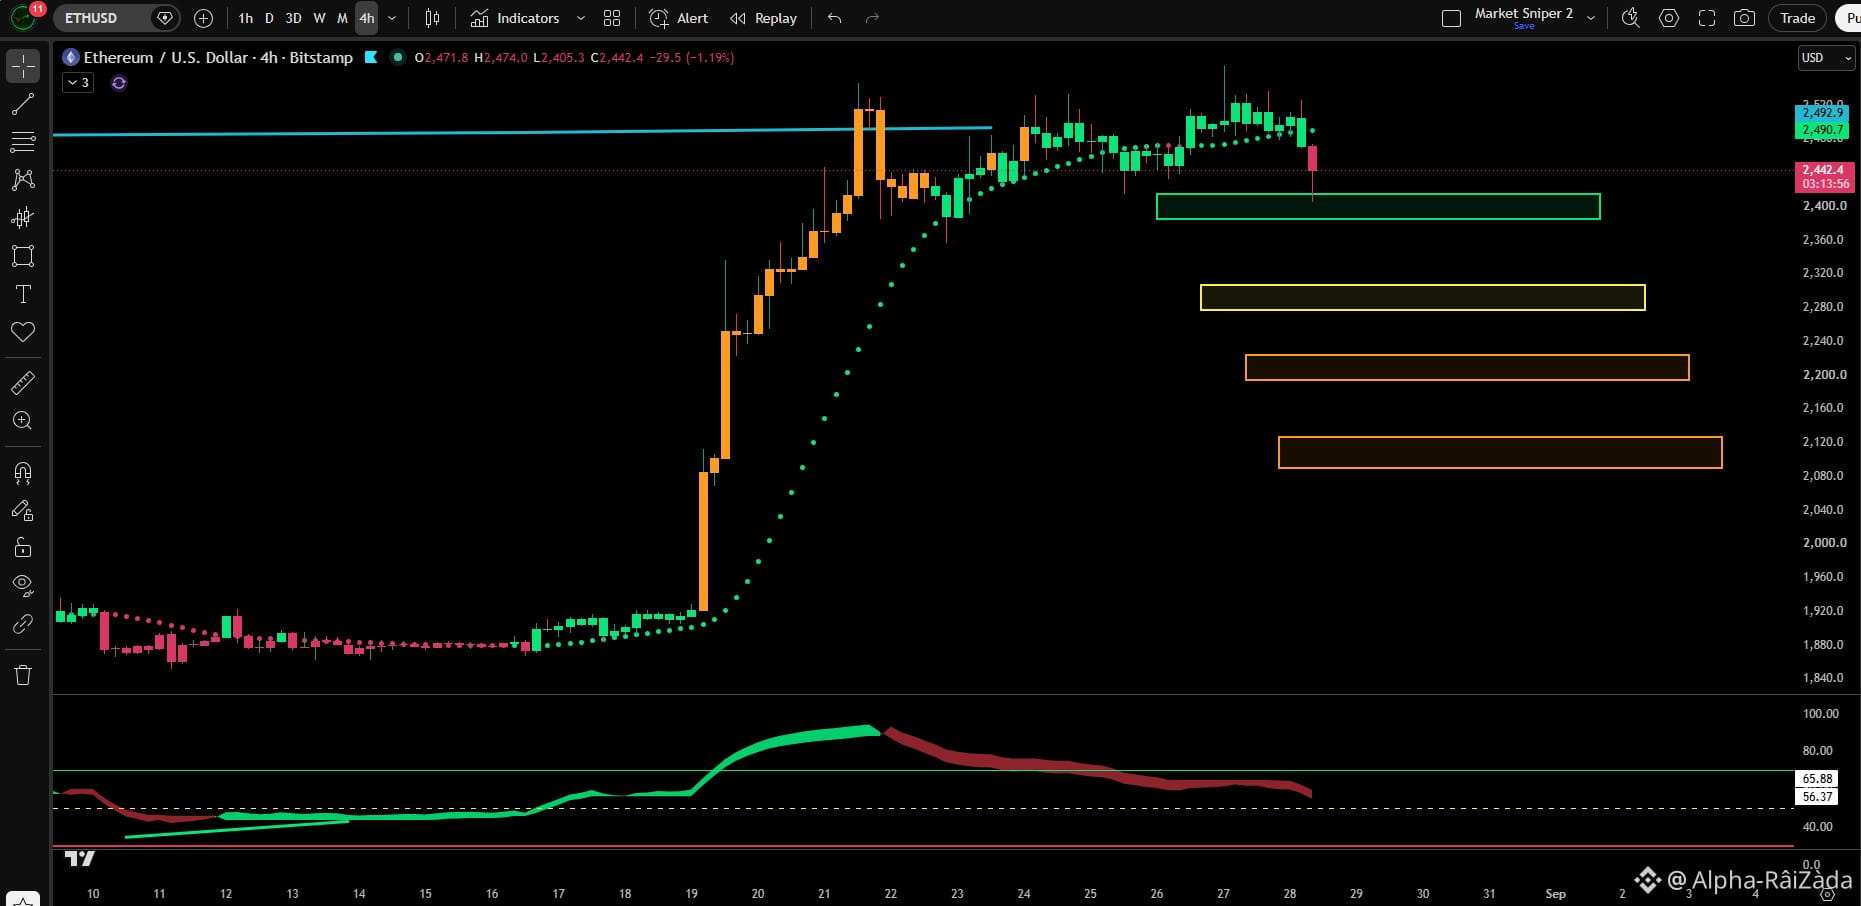Viewport: 1861px width, 906px height.
Task: Hide all drawings with the eye icon
Action: (x=23, y=586)
